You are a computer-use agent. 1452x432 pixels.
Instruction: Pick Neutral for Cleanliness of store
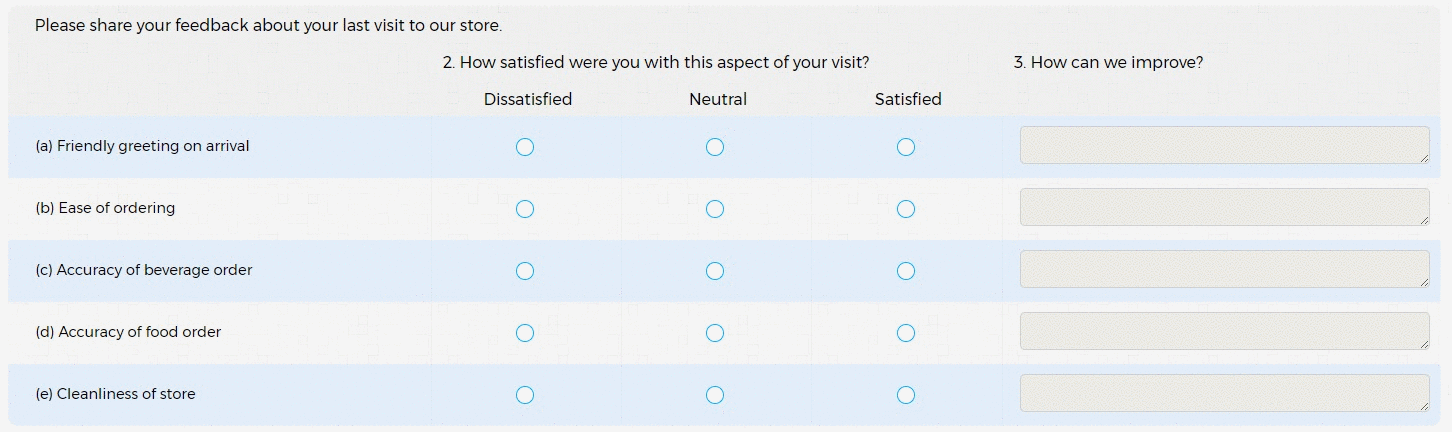[x=715, y=395]
